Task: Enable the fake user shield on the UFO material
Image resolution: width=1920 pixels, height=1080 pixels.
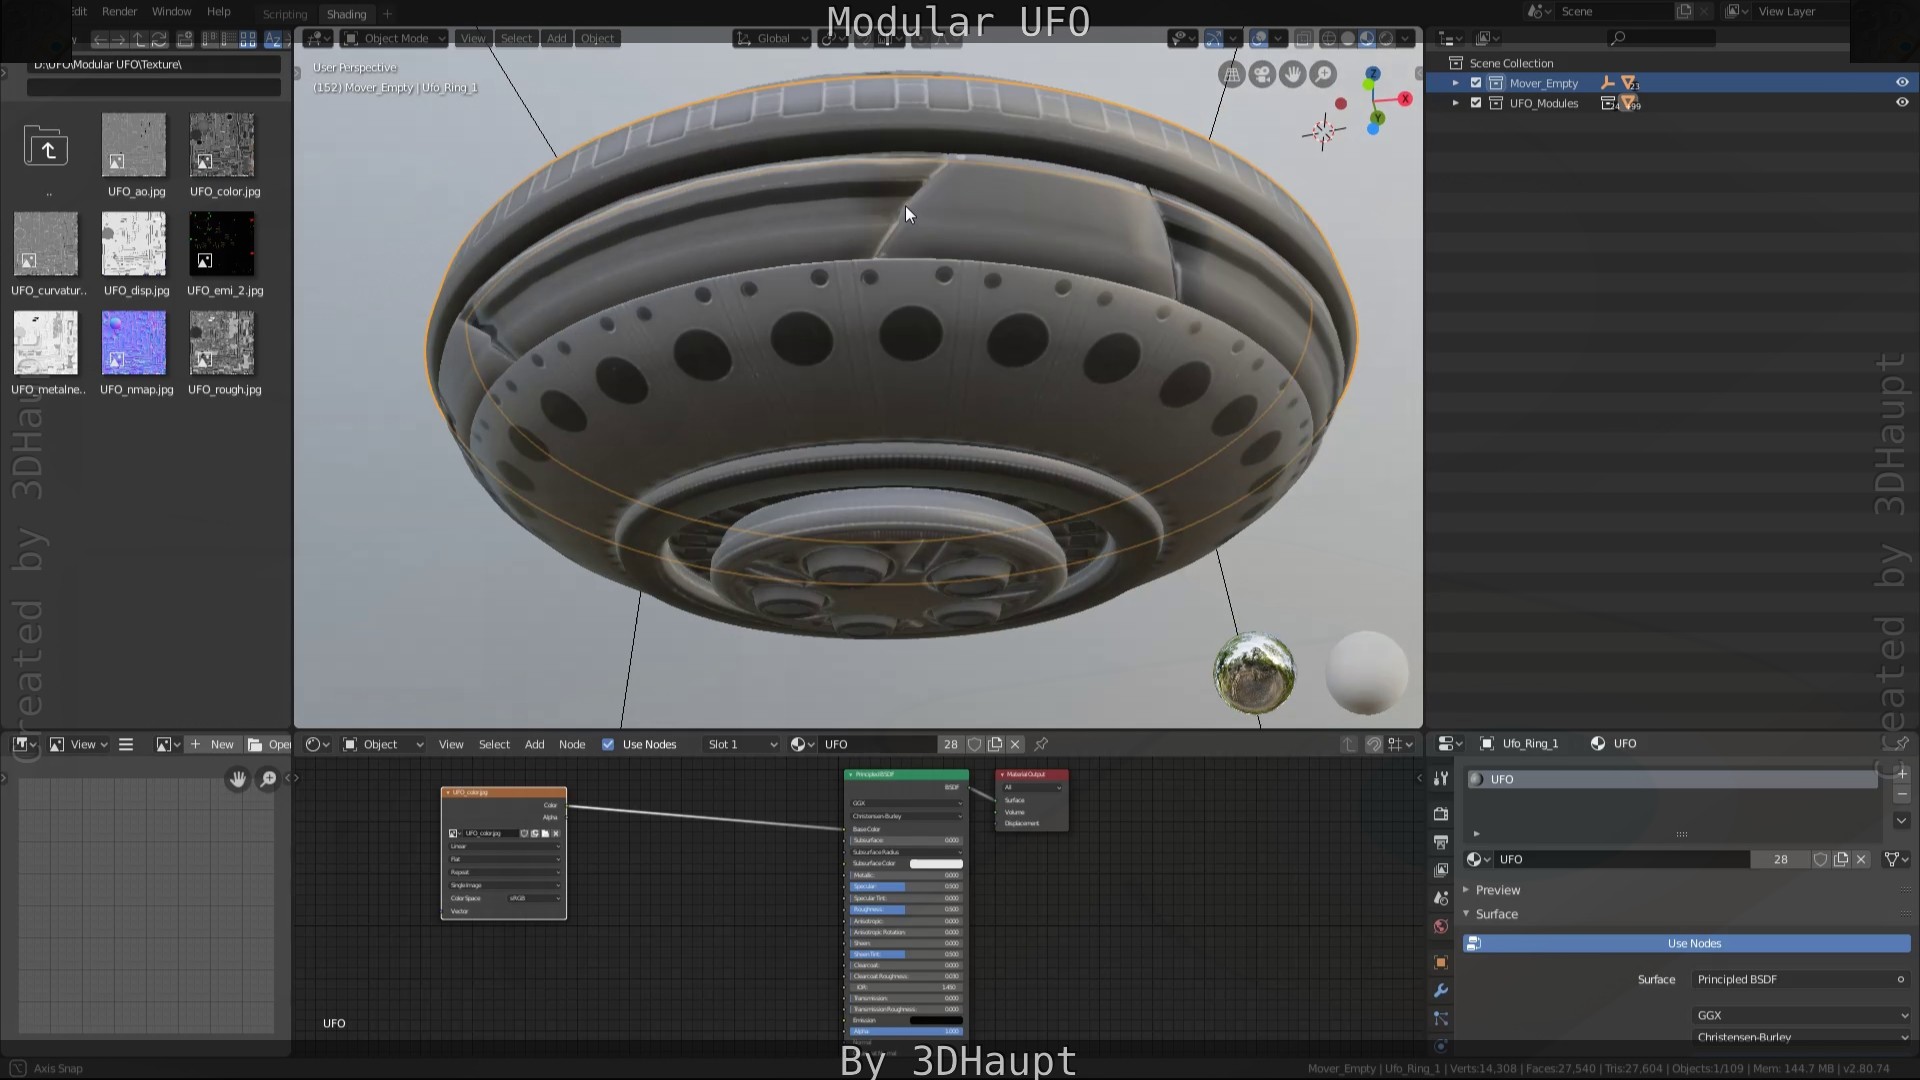Action: pos(1820,859)
